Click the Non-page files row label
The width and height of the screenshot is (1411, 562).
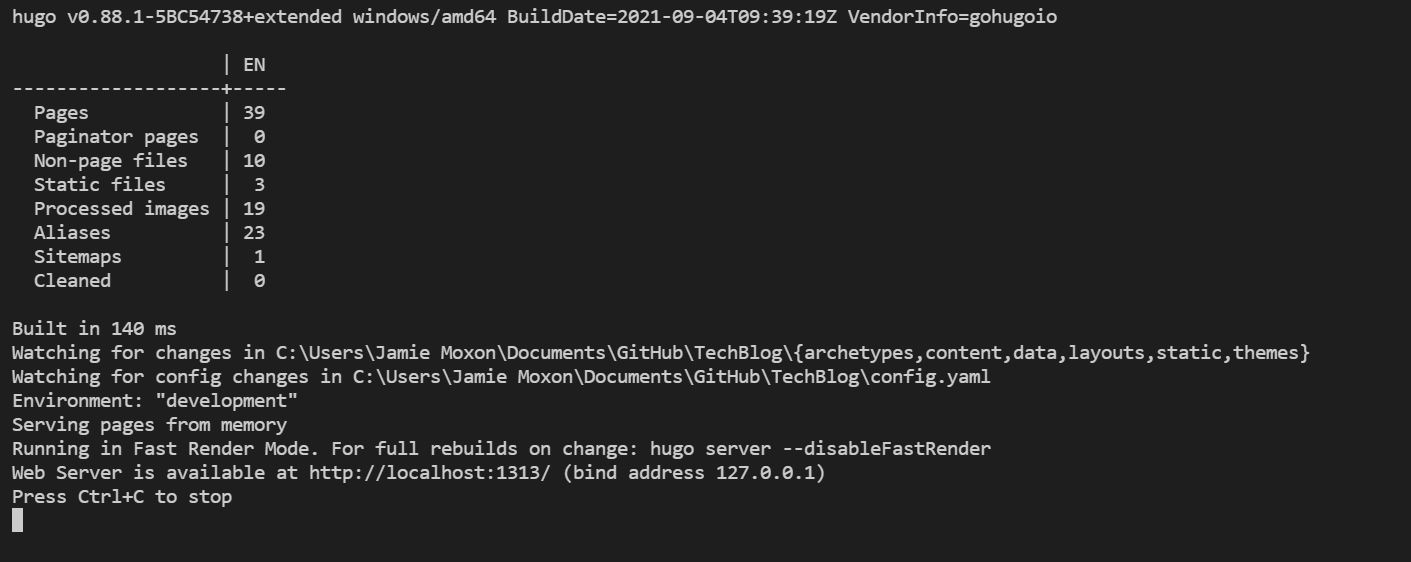(x=110, y=161)
